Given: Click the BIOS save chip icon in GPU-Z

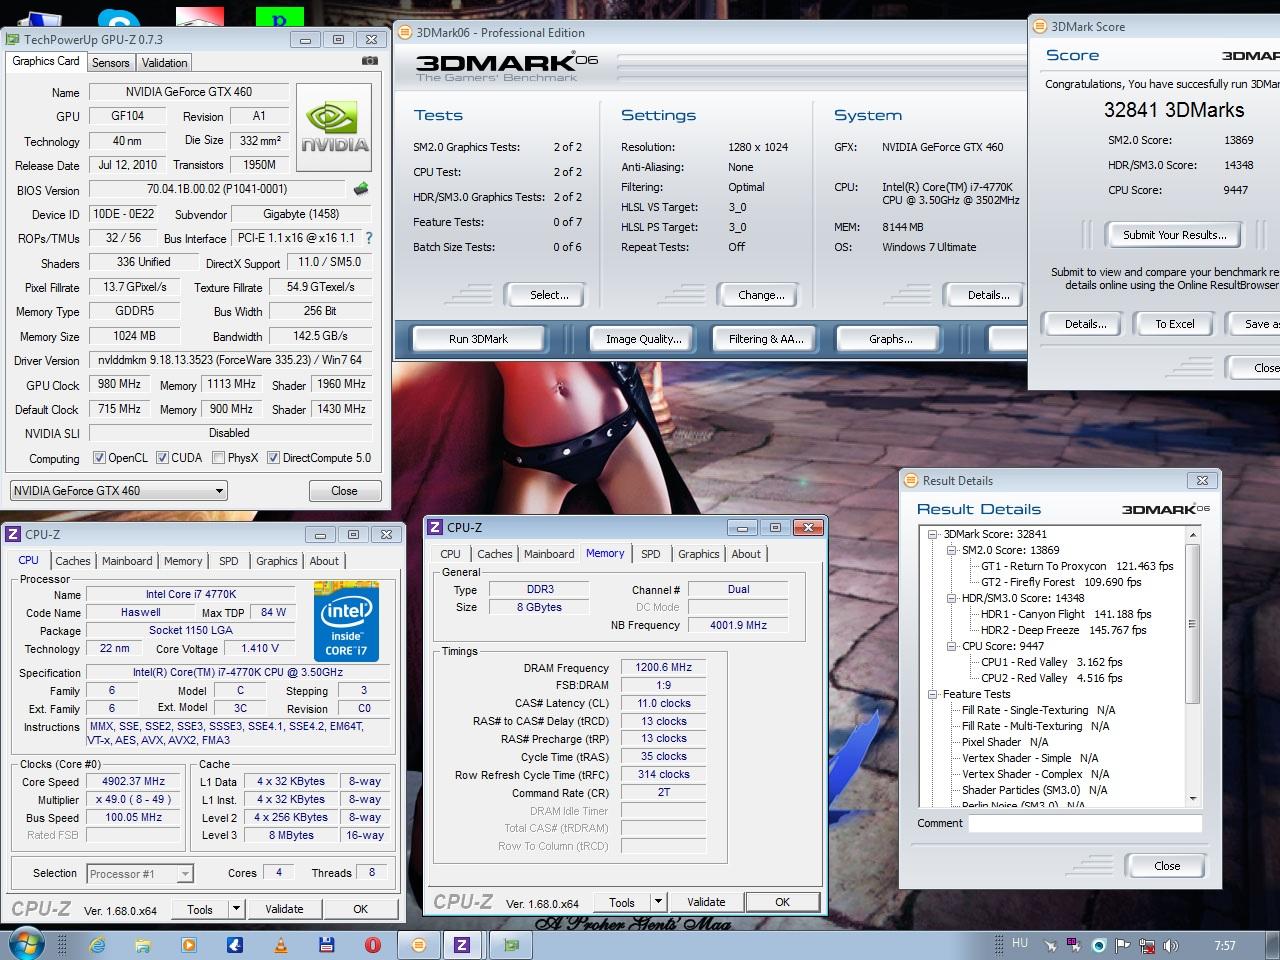Looking at the screenshot, I should [x=361, y=188].
